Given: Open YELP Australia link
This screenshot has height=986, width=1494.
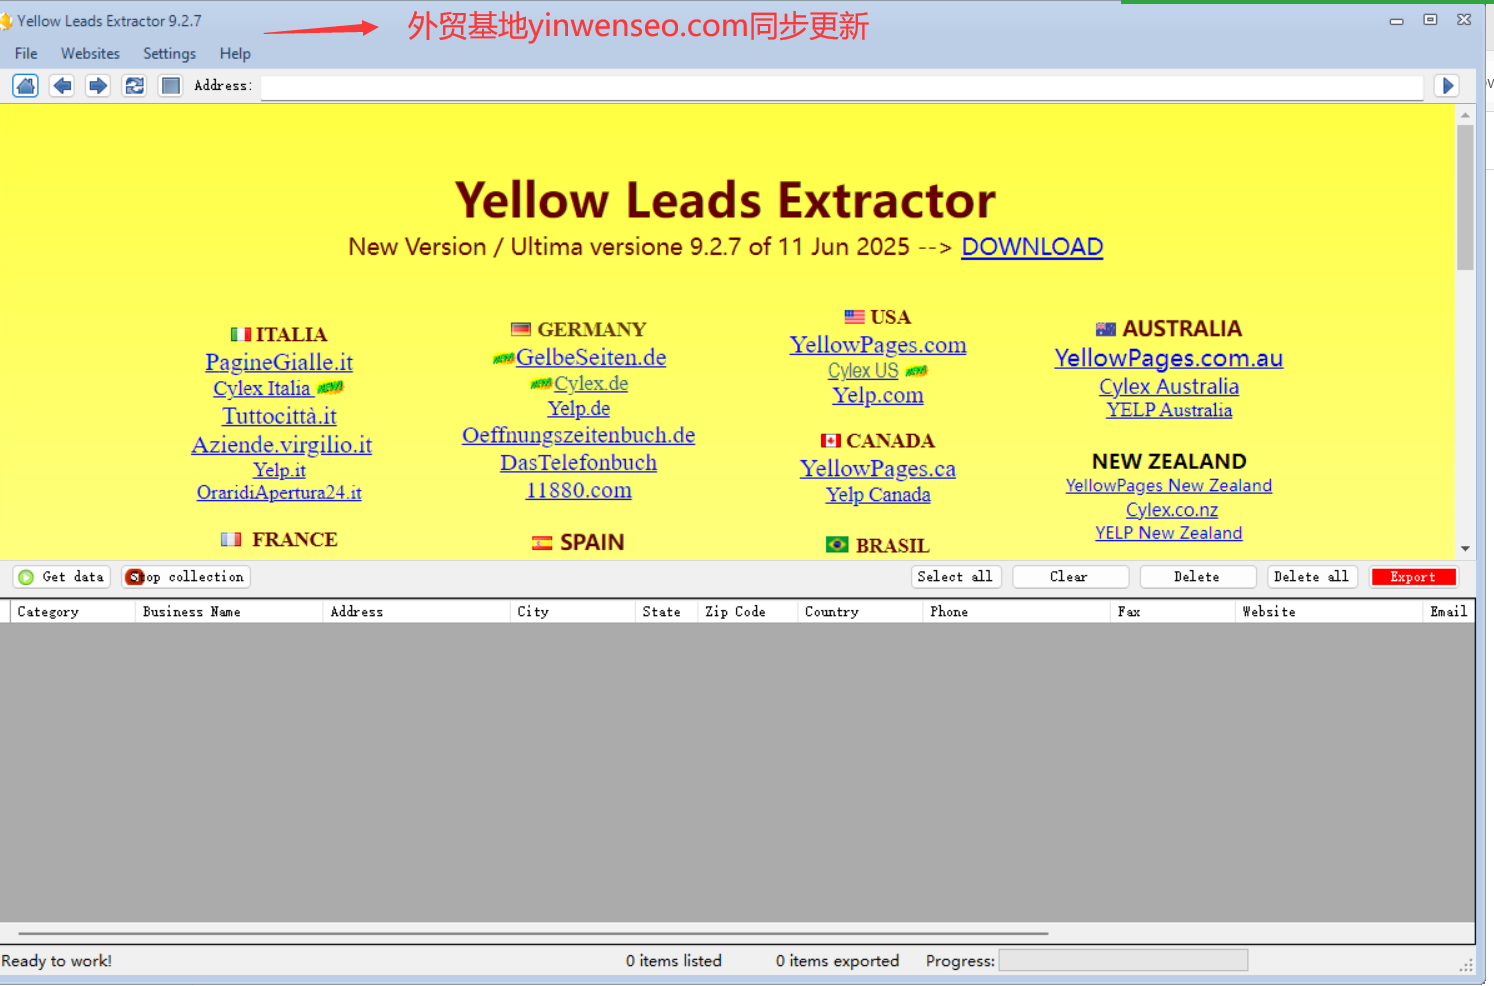Looking at the screenshot, I should click(1169, 410).
